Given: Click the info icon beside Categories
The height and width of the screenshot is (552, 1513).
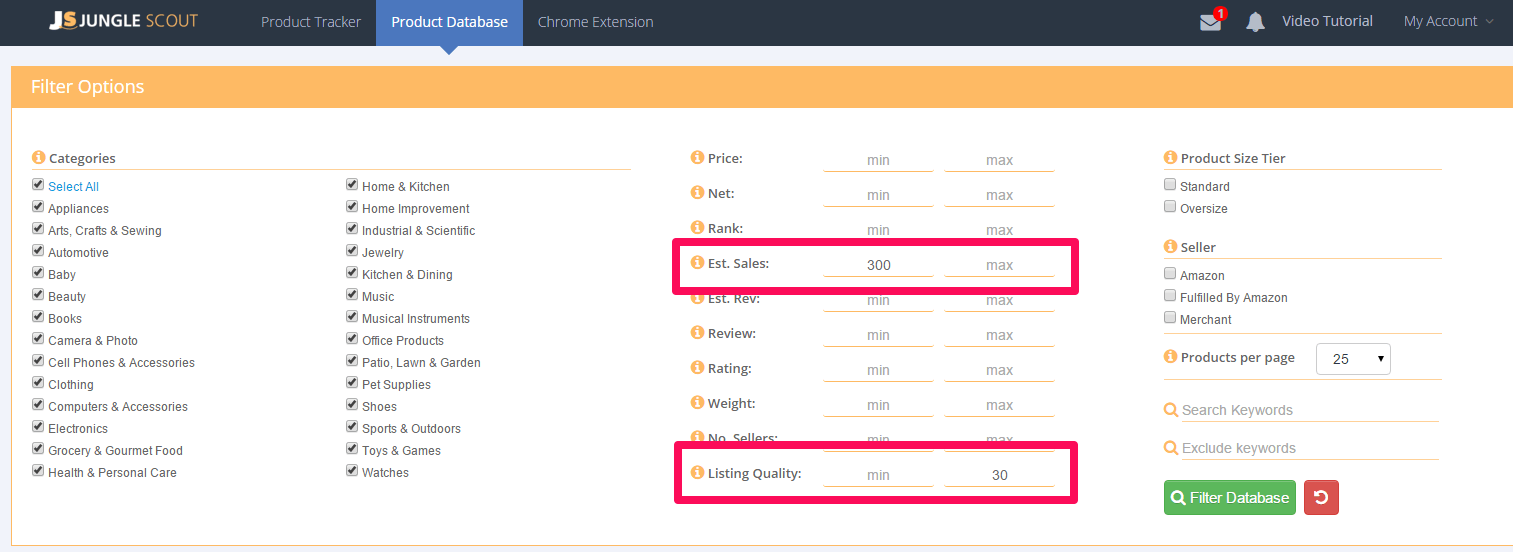Looking at the screenshot, I should pos(39,158).
